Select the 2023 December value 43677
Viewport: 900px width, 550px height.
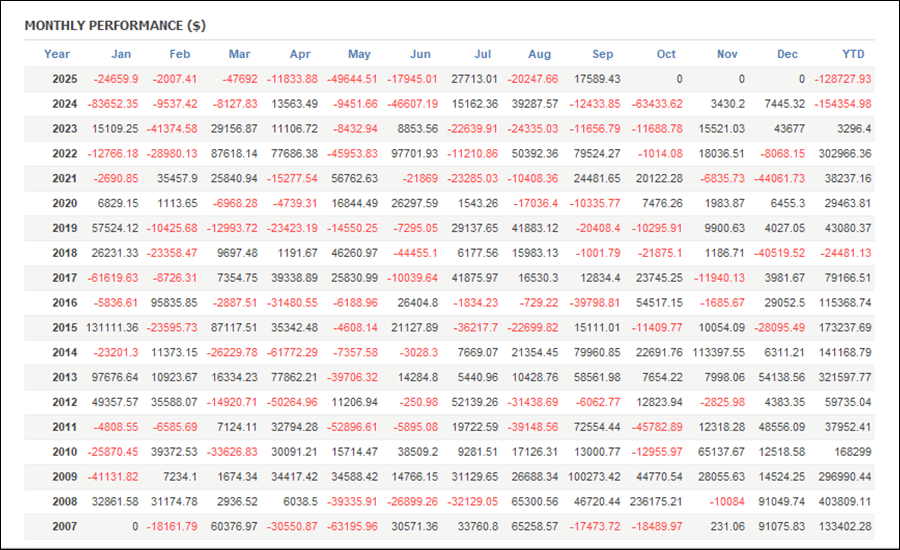pyautogui.click(x=783, y=128)
